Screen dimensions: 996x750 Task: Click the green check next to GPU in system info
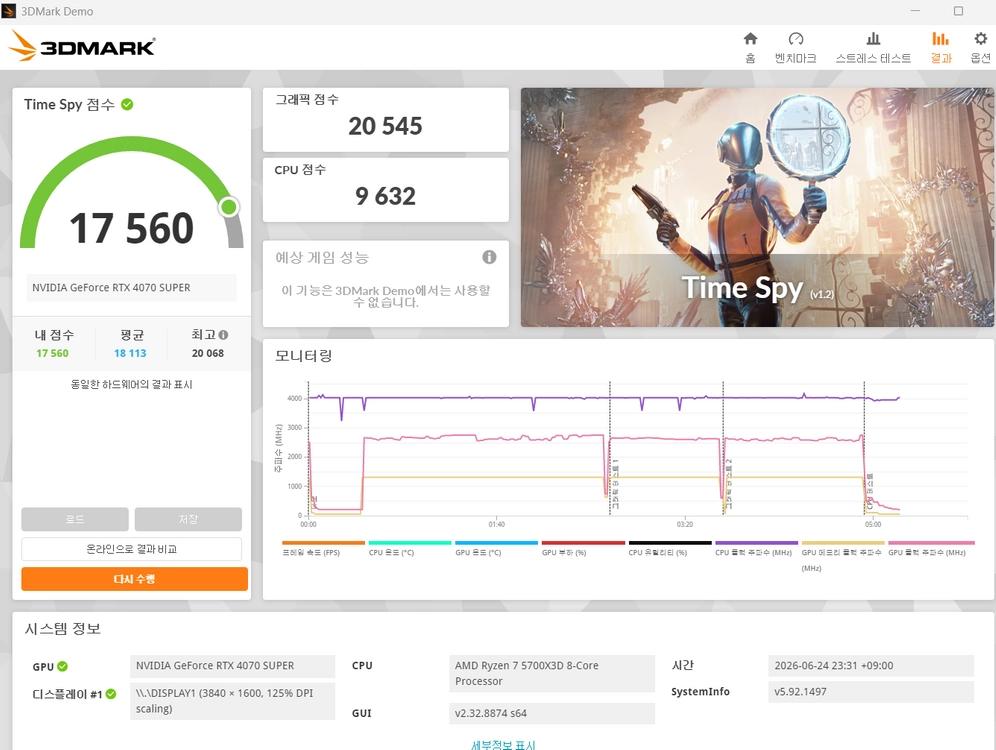[x=62, y=666]
